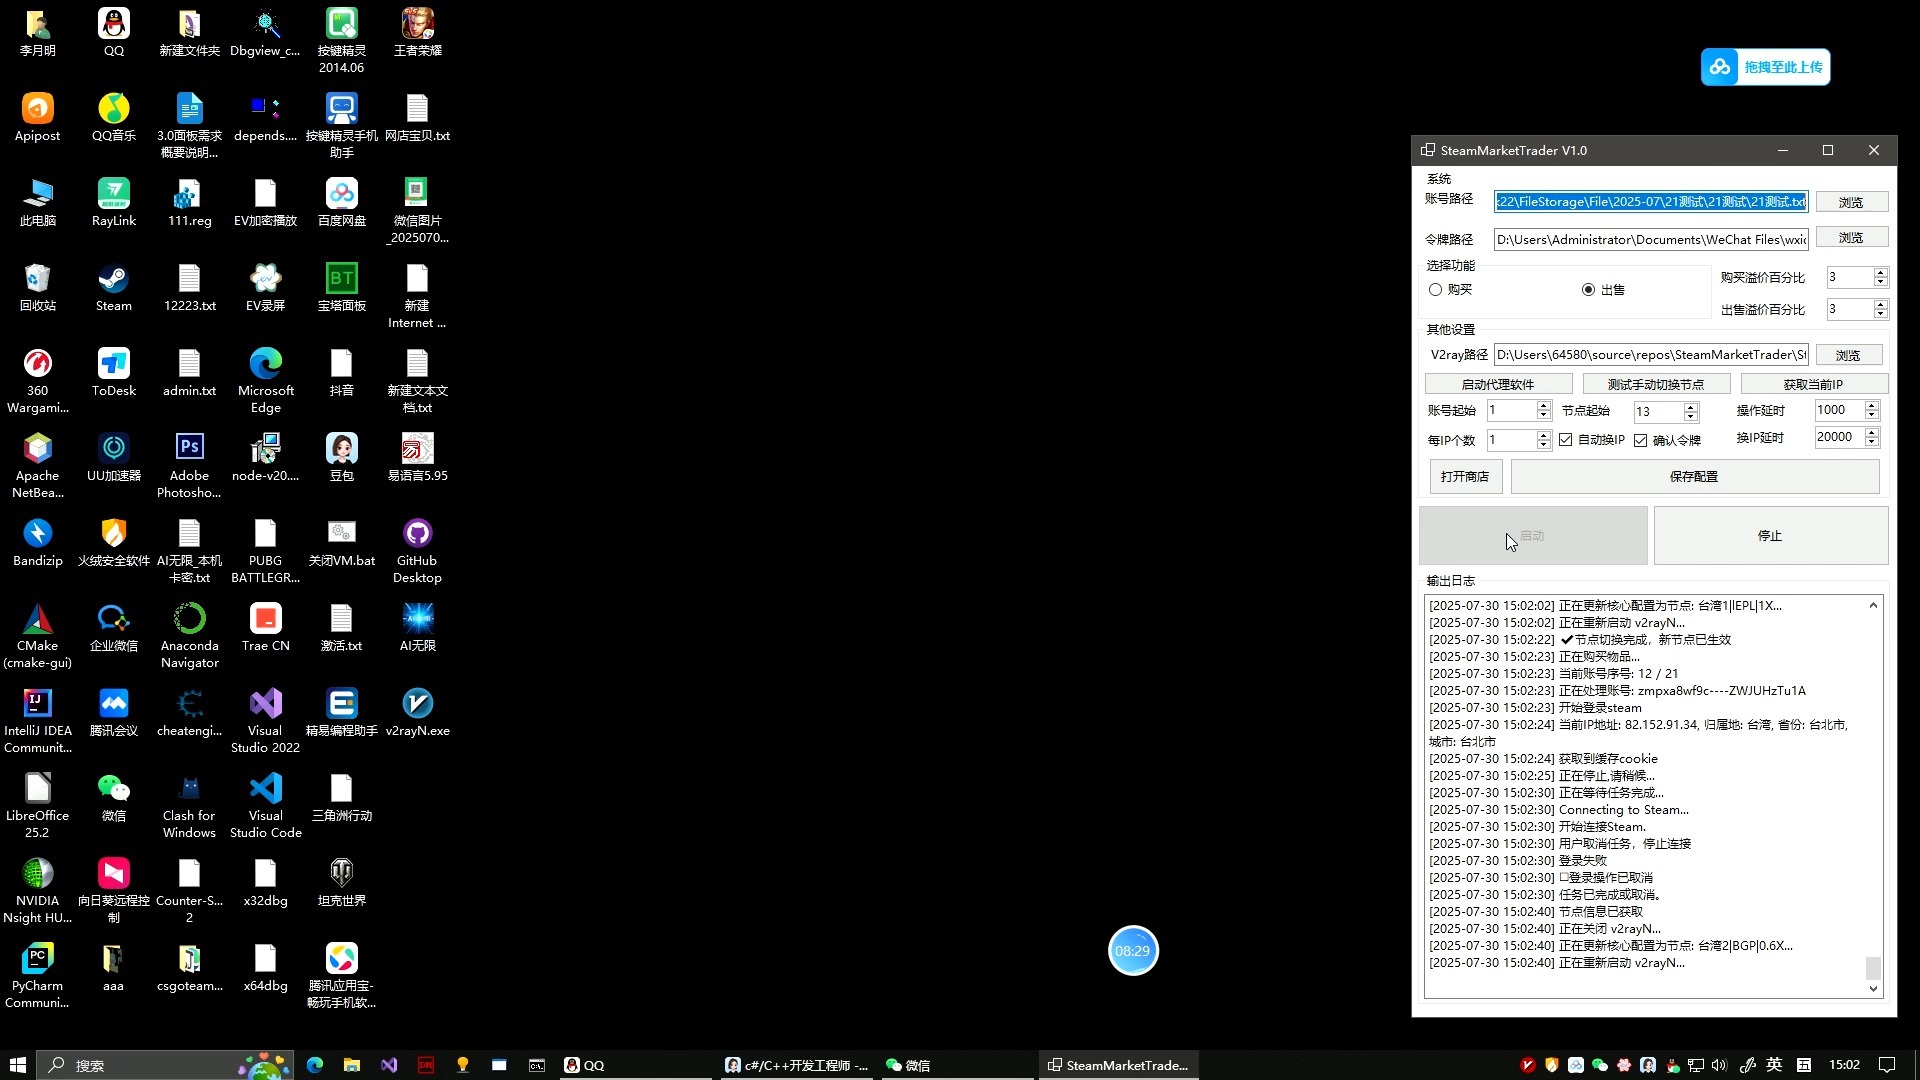The image size is (1920, 1080).
Task: Open the QQ desktop icon
Action: pyautogui.click(x=113, y=33)
